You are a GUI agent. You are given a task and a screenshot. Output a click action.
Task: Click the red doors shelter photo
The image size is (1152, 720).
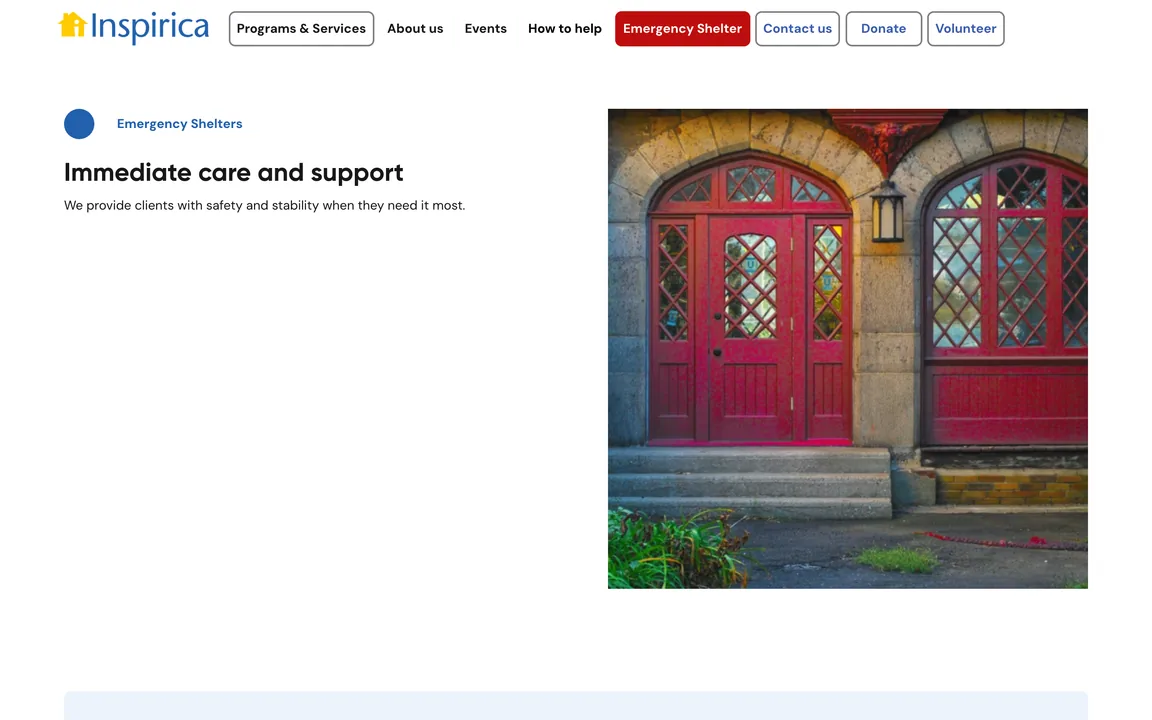coord(848,348)
